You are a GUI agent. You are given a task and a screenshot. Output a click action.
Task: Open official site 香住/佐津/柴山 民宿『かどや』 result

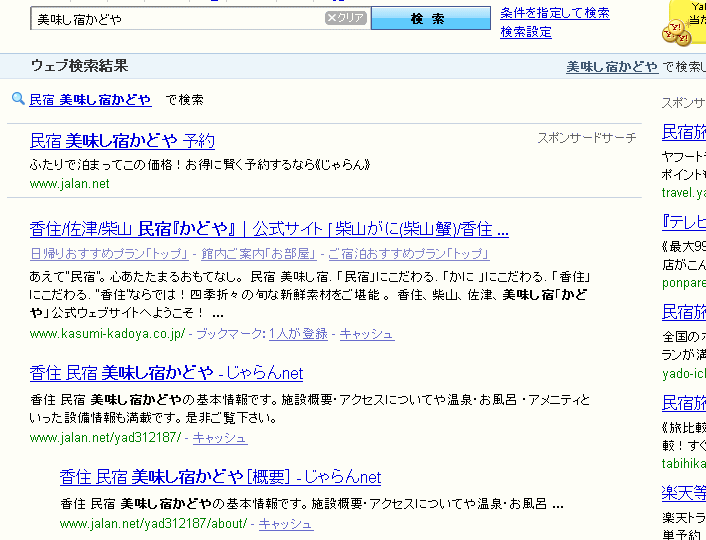pyautogui.click(x=269, y=229)
